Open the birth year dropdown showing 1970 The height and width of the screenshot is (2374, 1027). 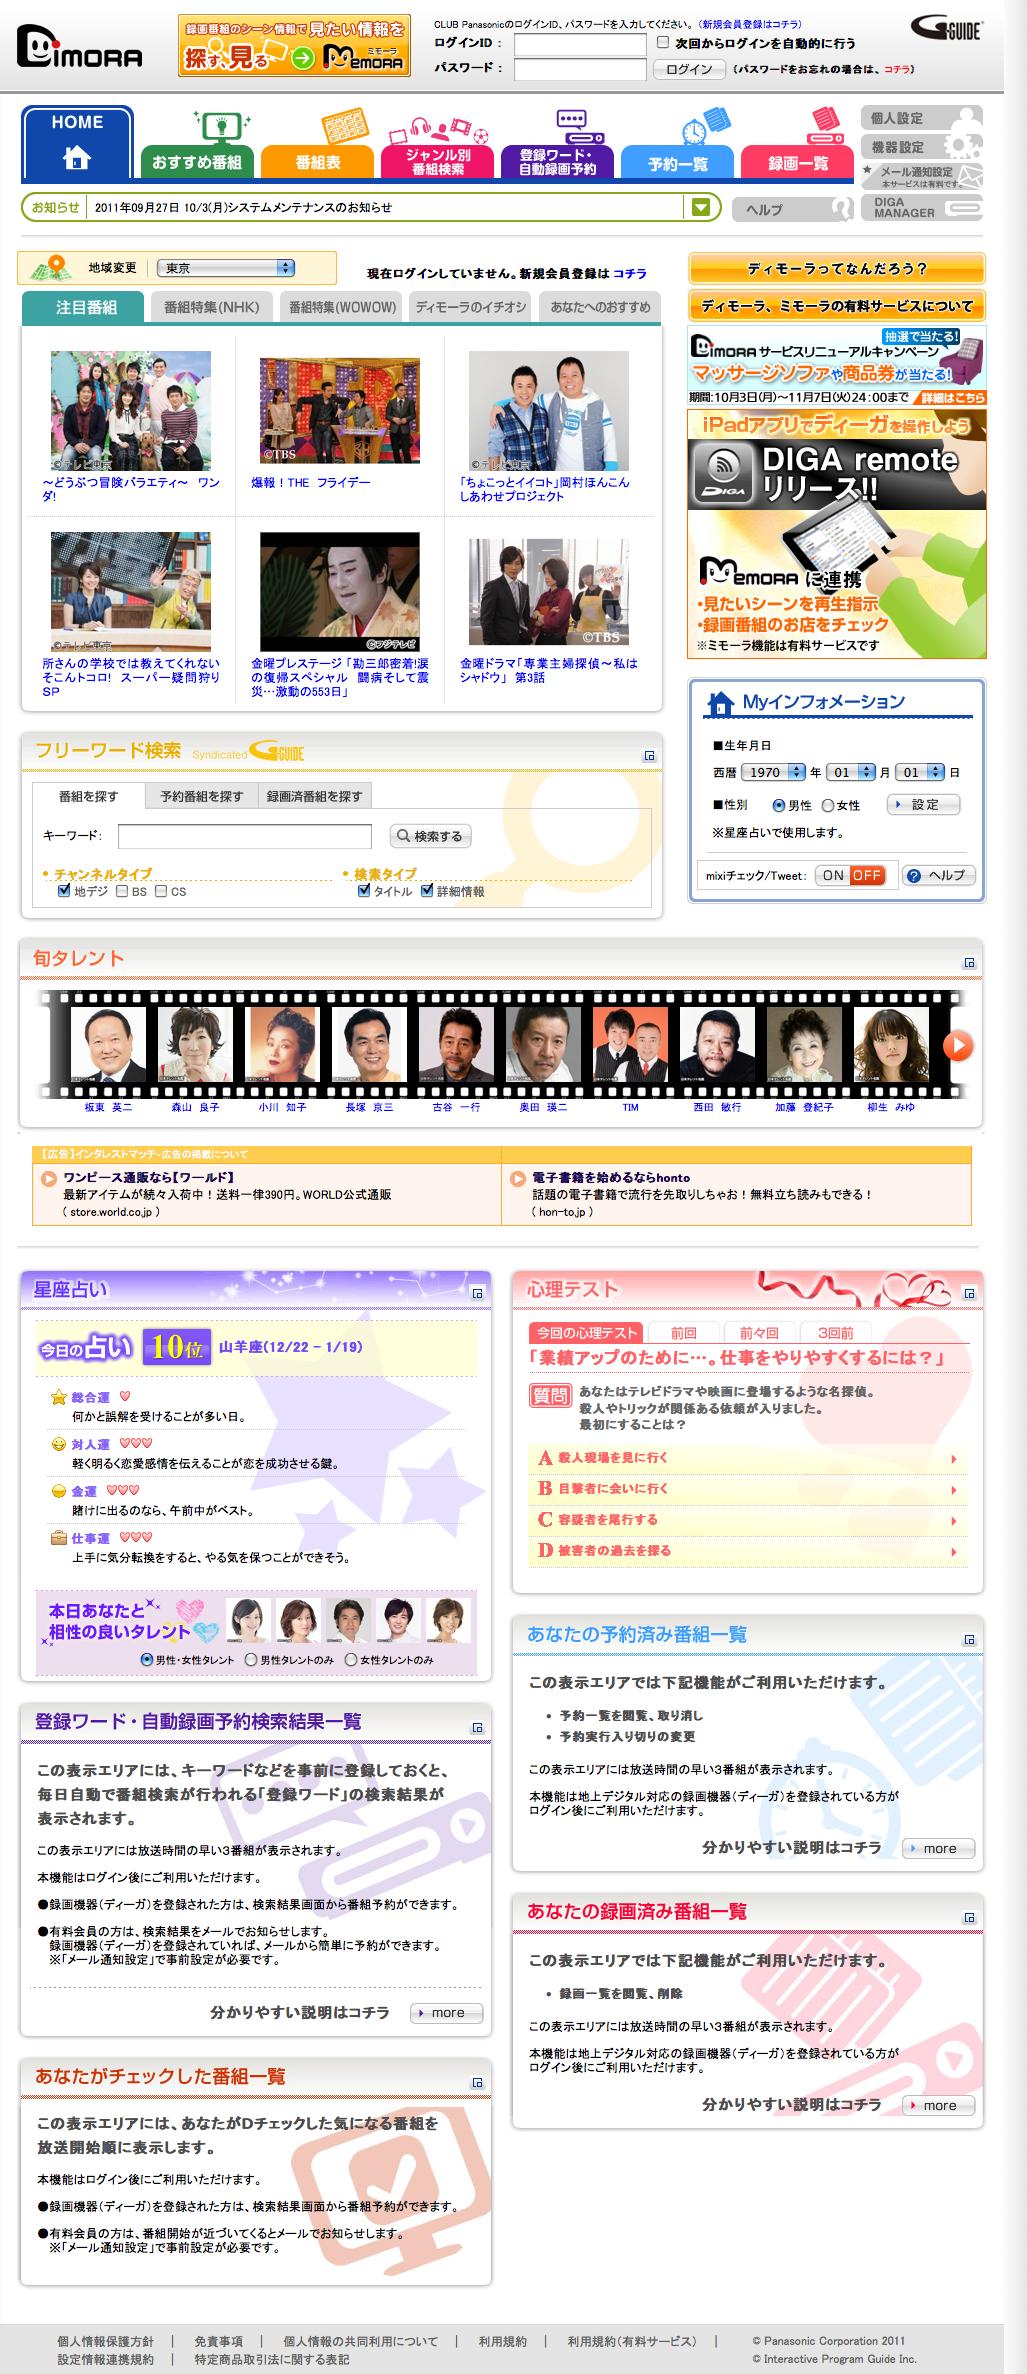[775, 772]
